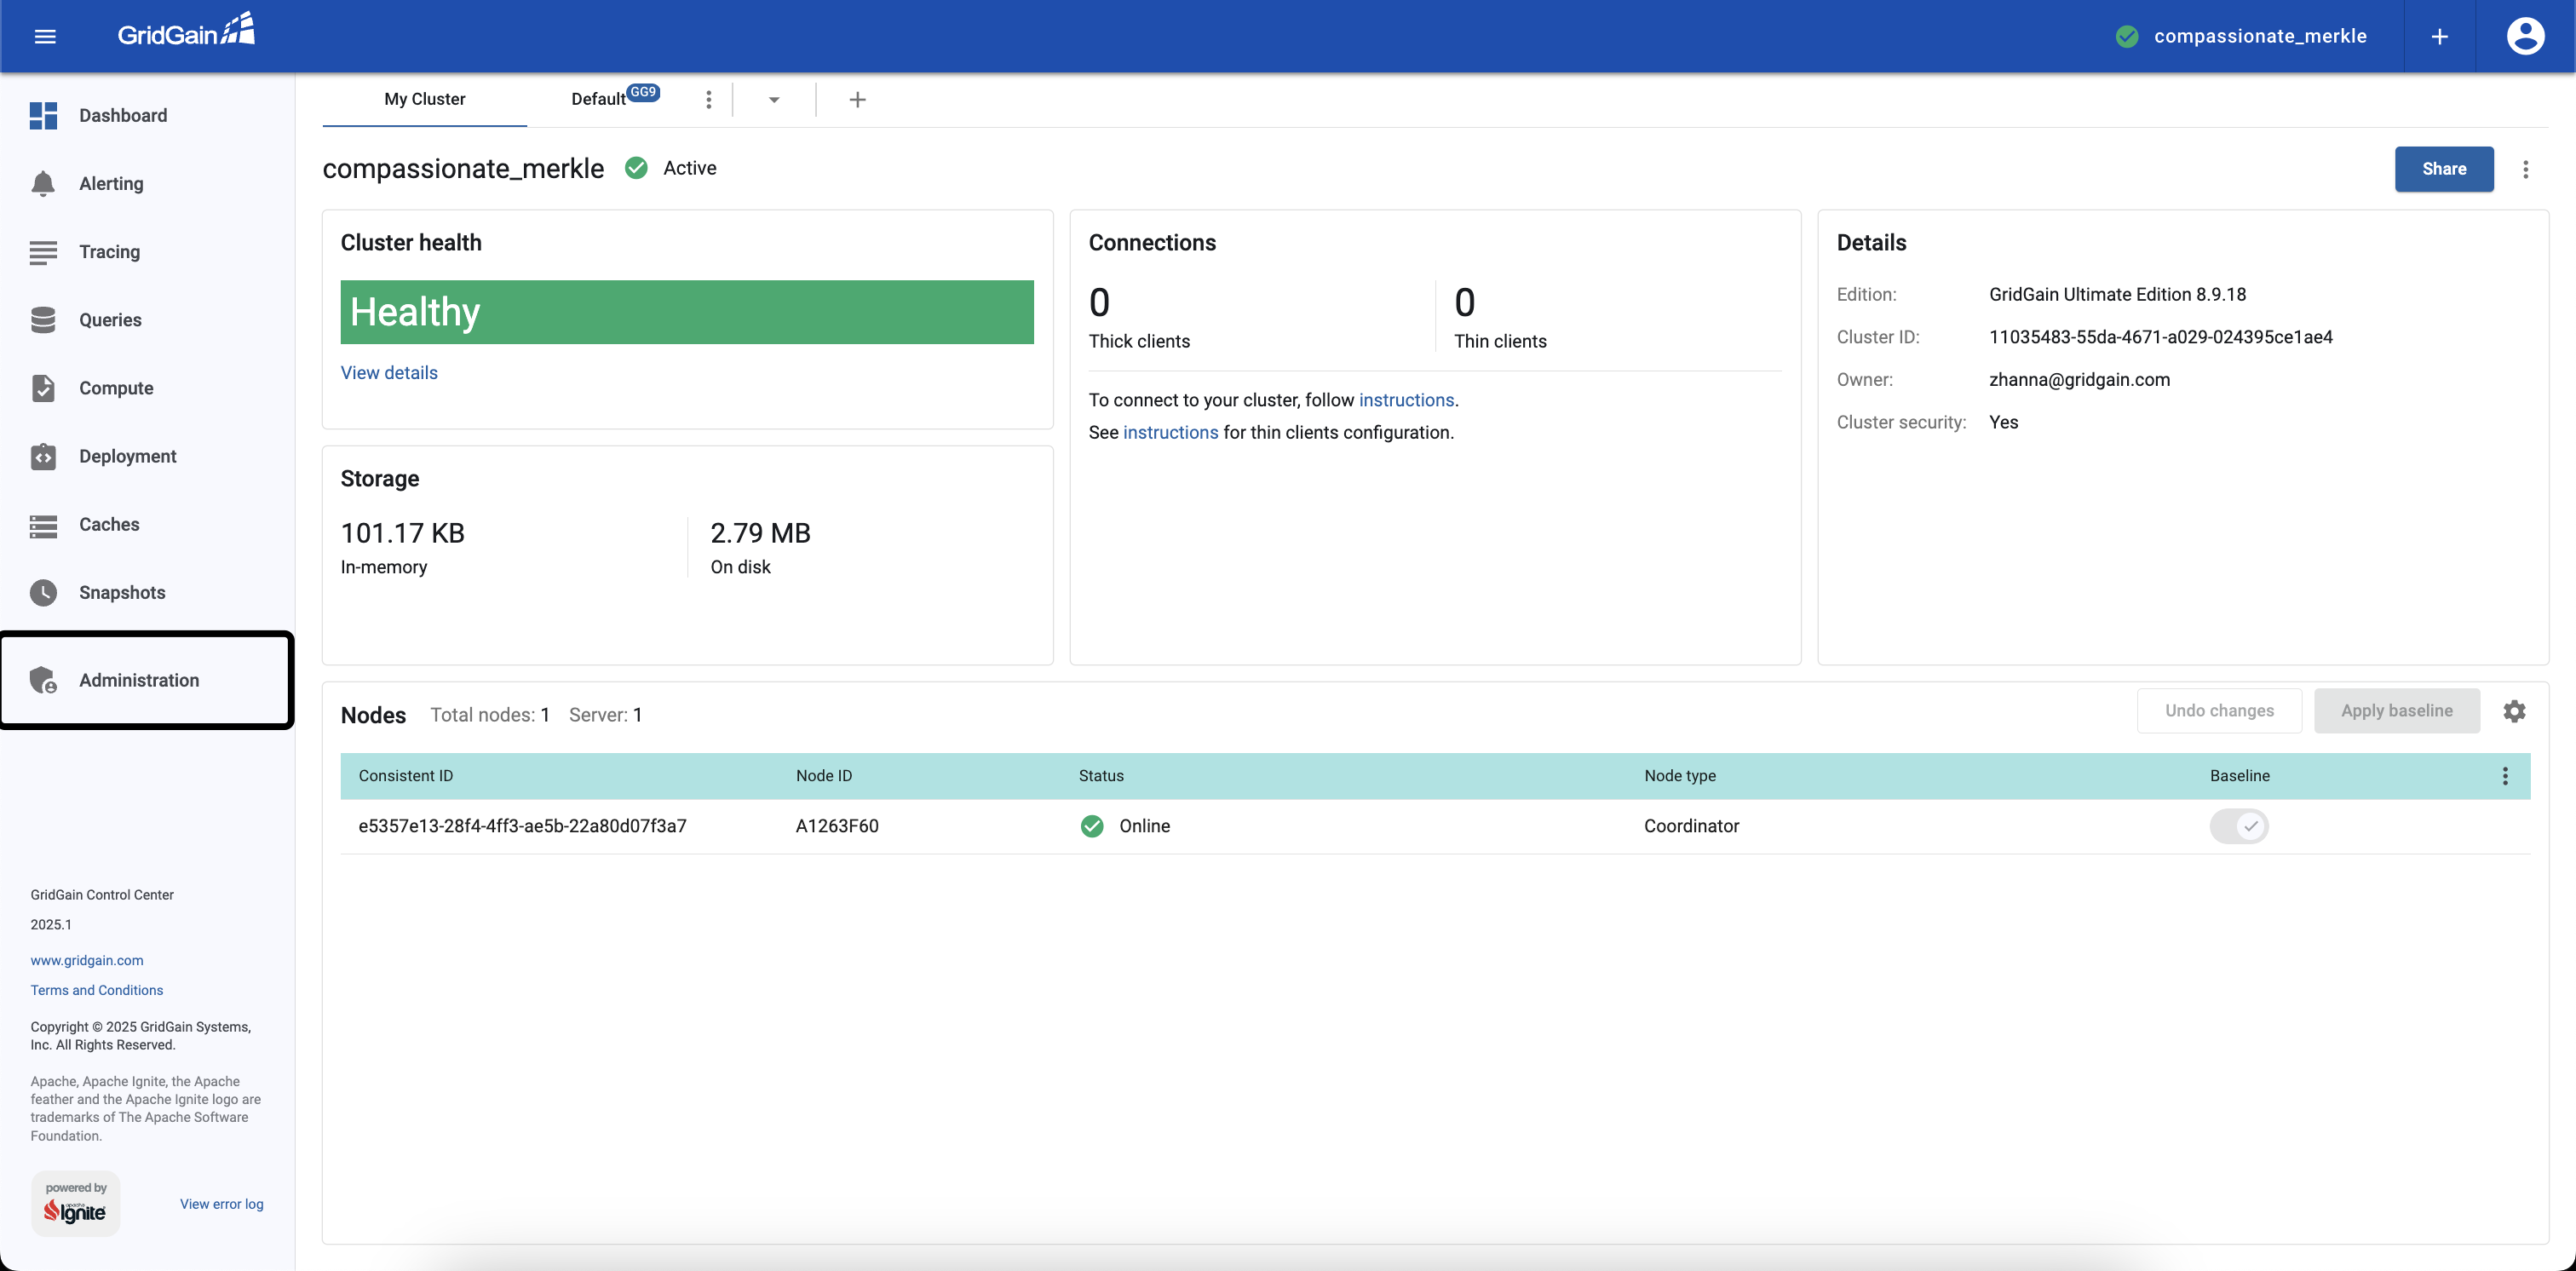Click the GridGain Ultimate Edition 8.9.18 text
The image size is (2576, 1271).
click(2117, 294)
